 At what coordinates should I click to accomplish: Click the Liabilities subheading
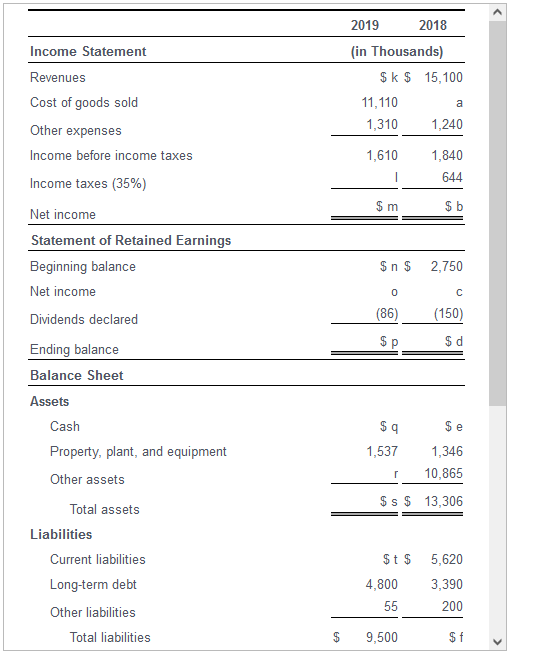click(x=61, y=534)
